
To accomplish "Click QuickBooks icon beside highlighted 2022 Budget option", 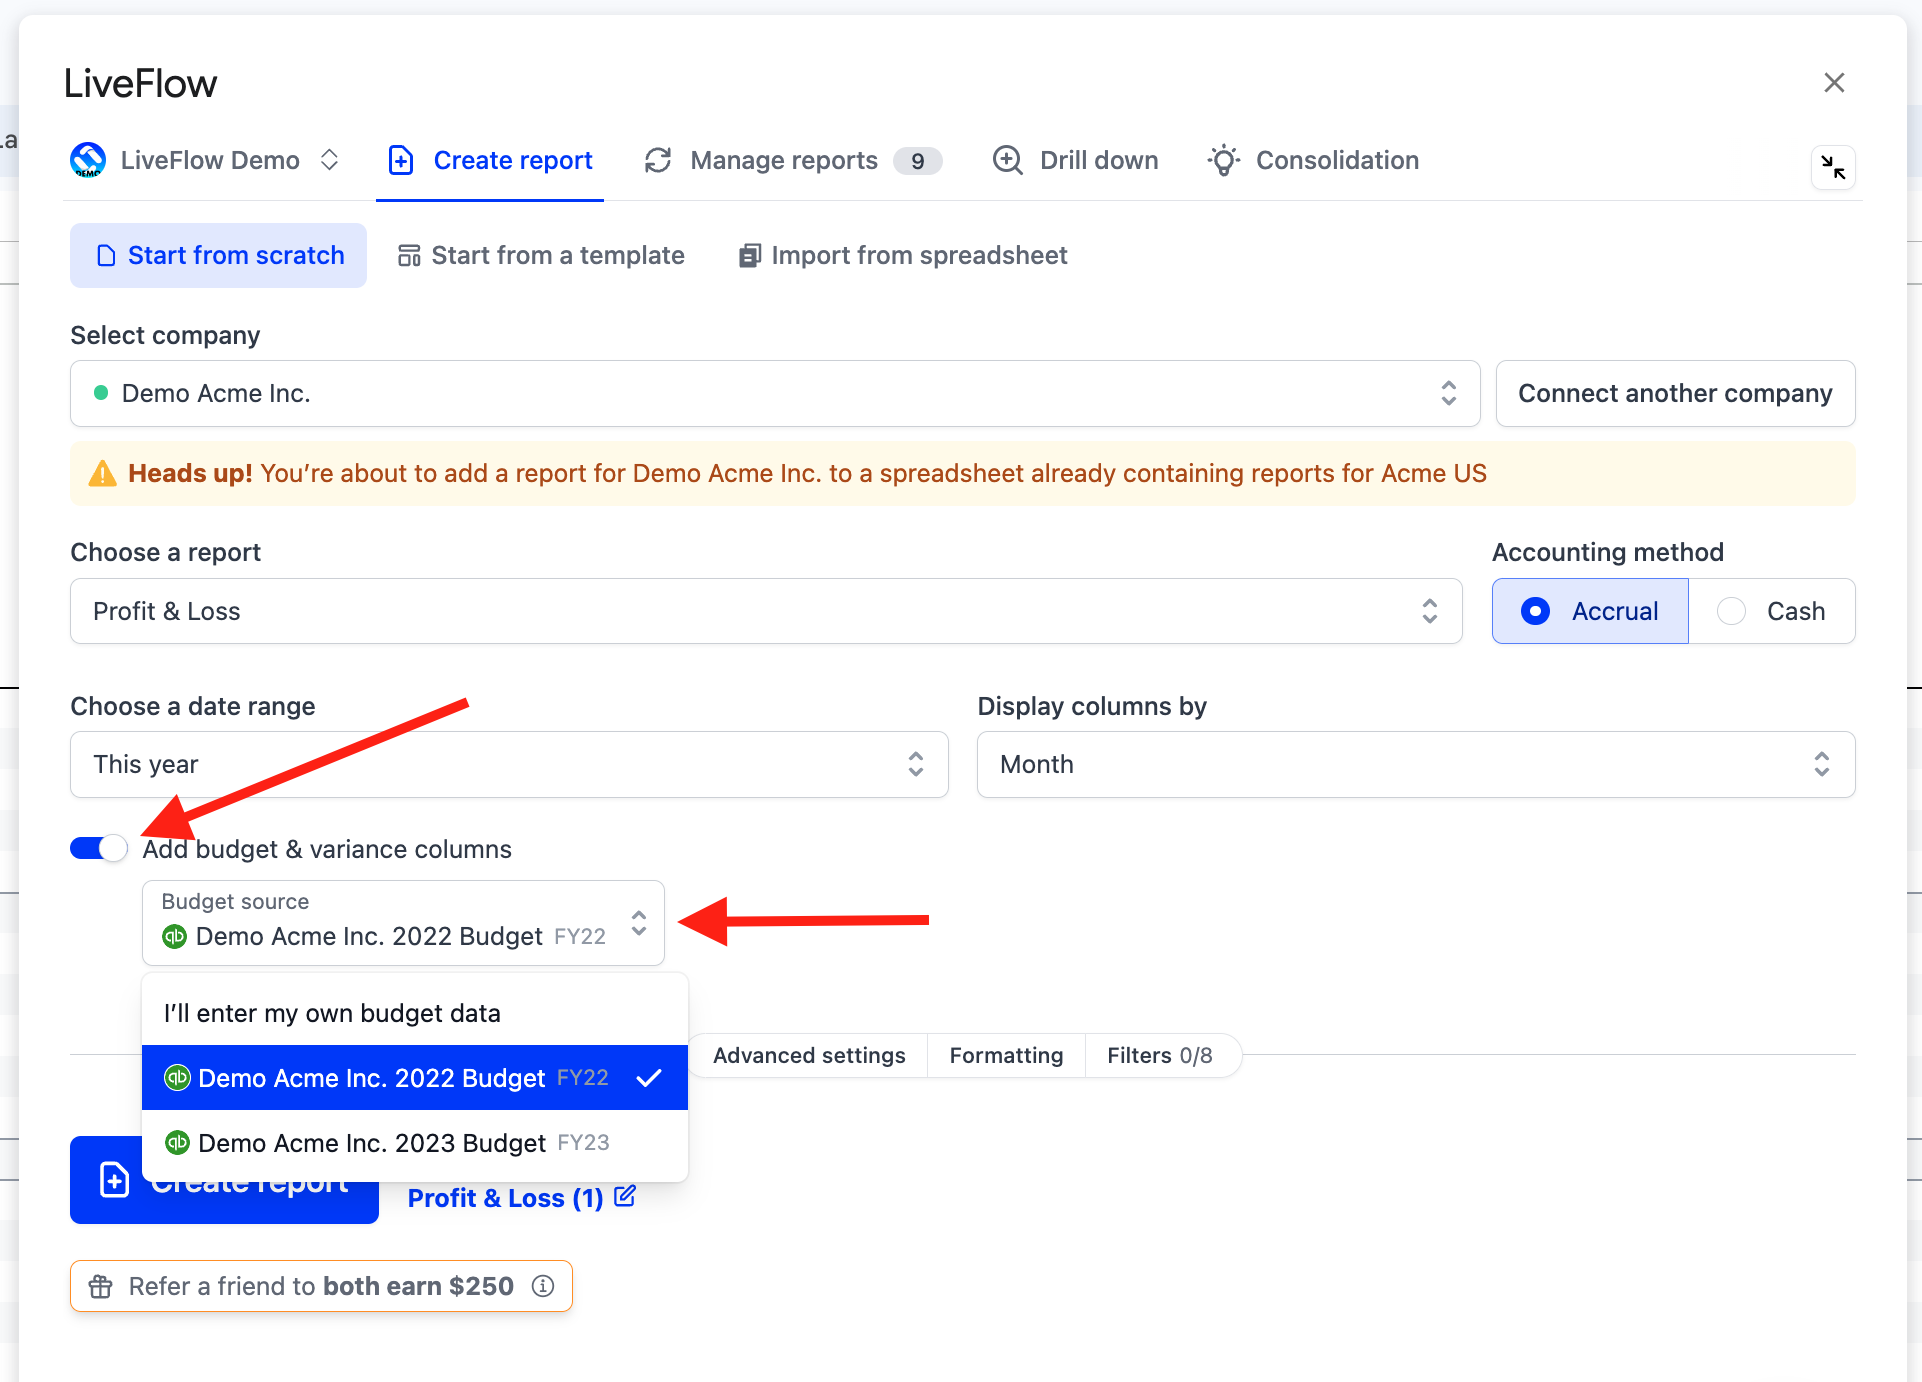I will click(177, 1077).
